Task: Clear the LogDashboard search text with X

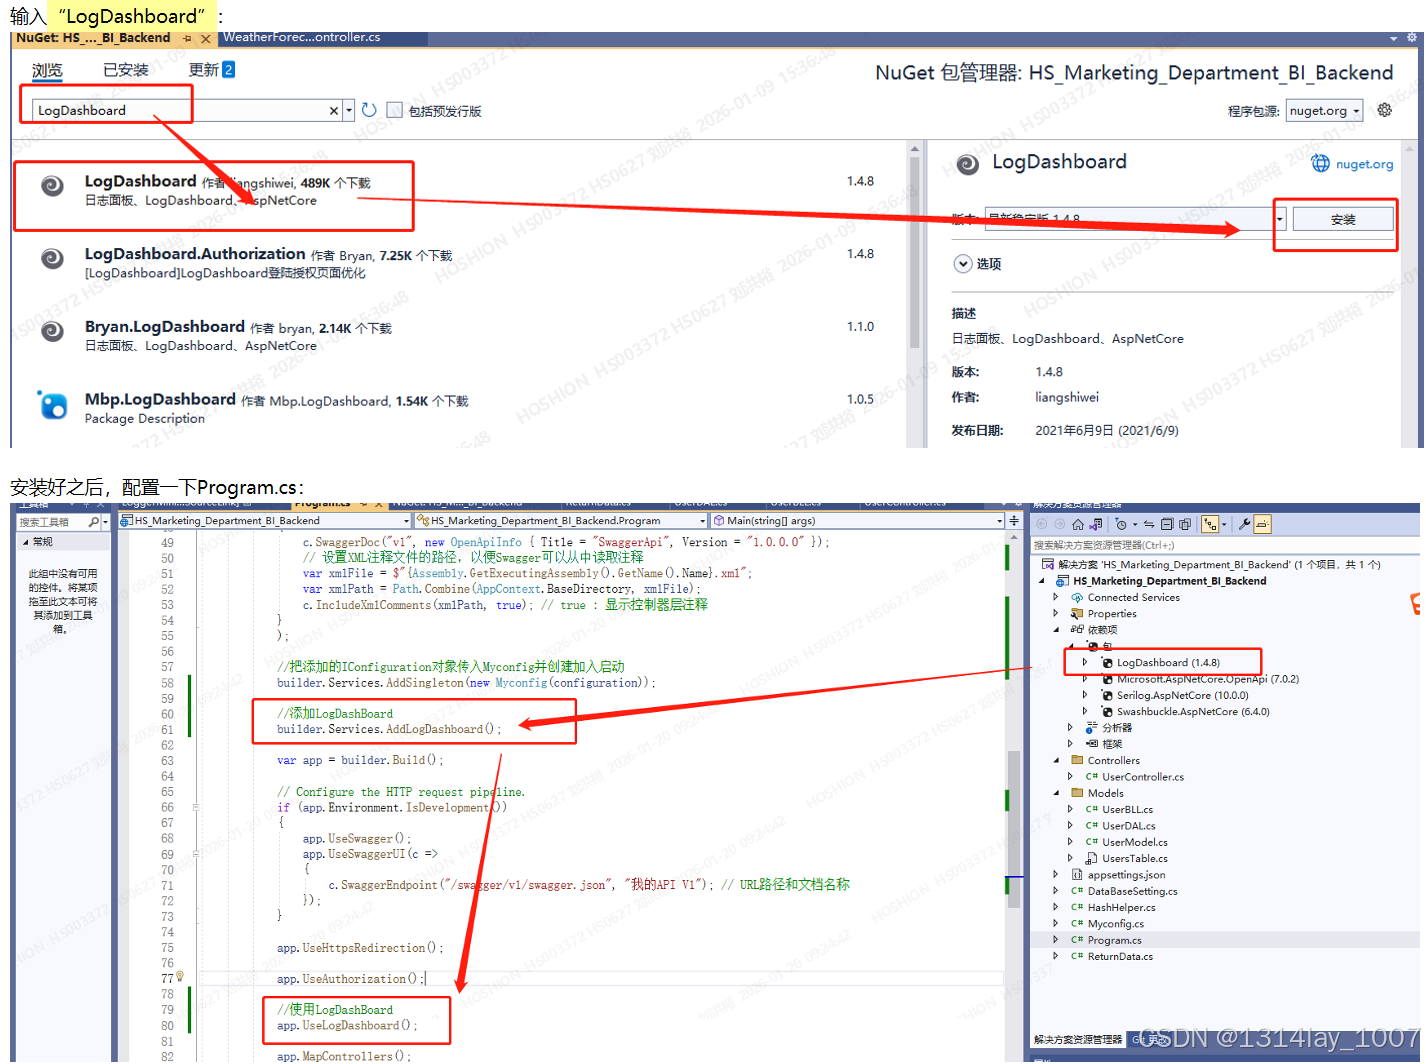Action: click(x=334, y=111)
